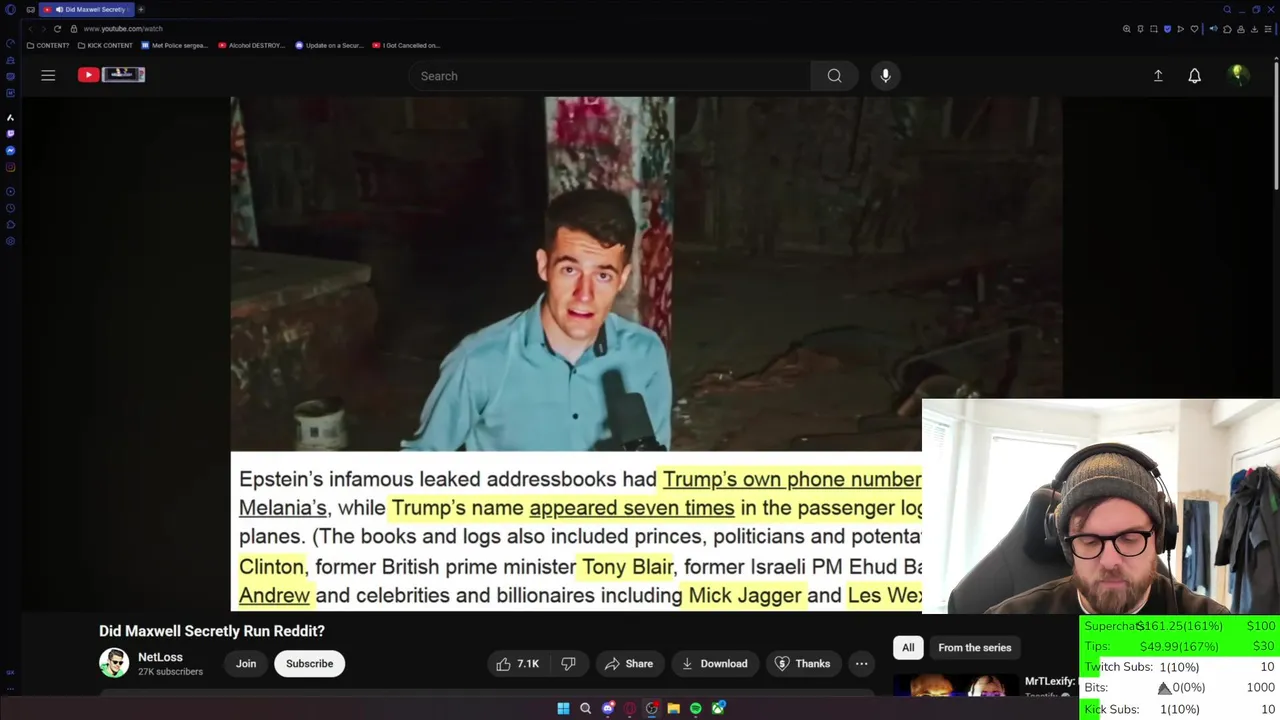
Task: Click the browser address bar URL
Action: coord(123,29)
